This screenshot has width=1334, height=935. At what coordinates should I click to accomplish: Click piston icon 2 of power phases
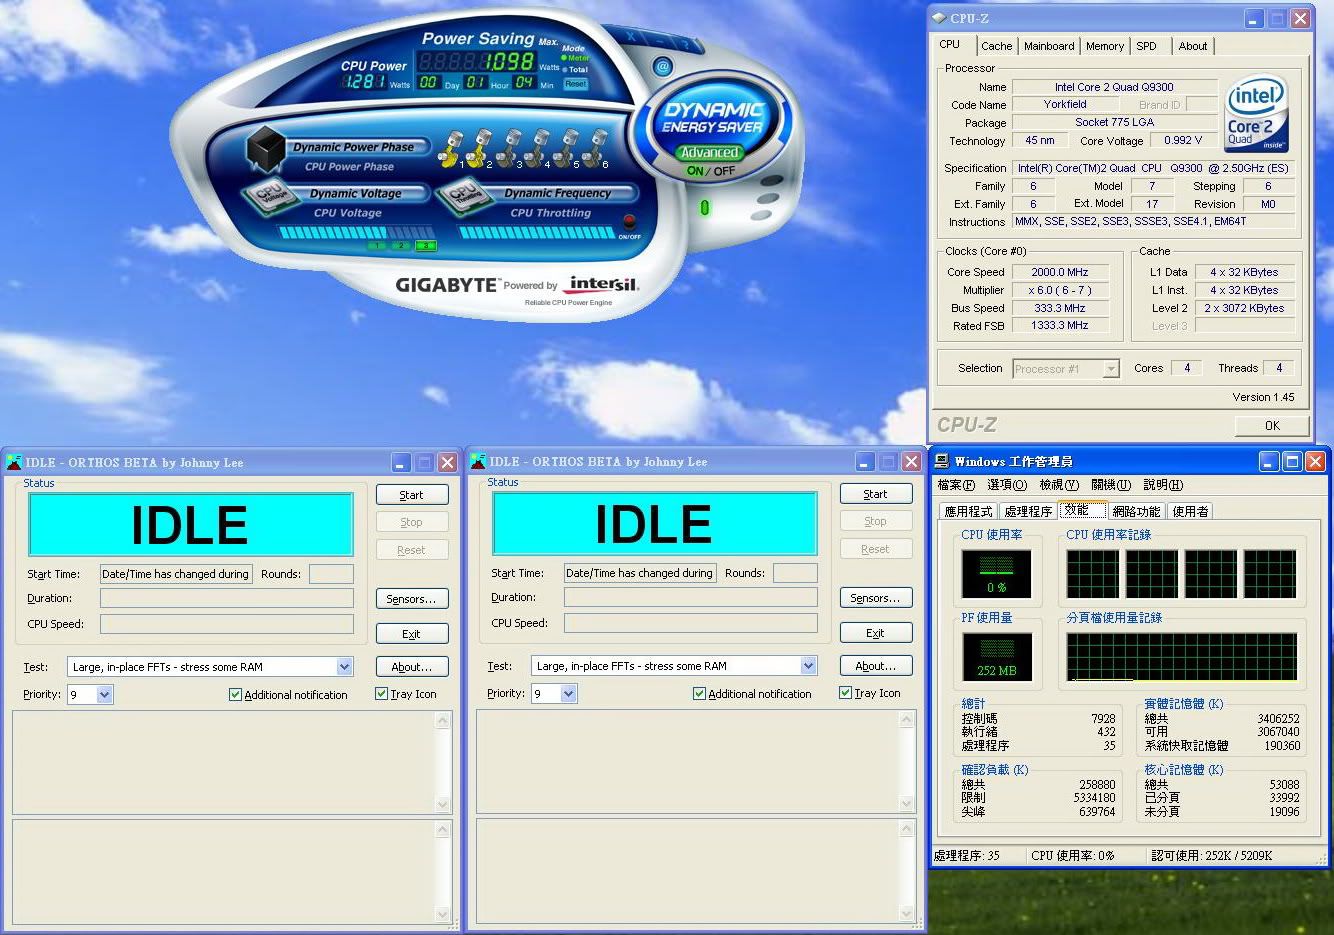click(x=480, y=147)
